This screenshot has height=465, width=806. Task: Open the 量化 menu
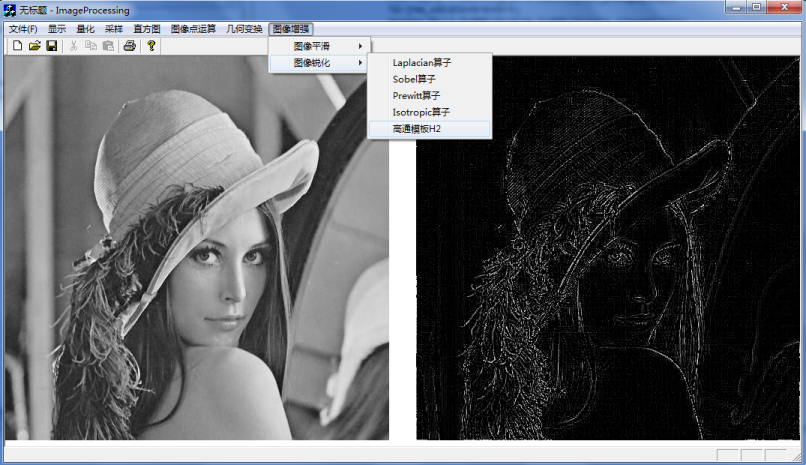[x=85, y=29]
